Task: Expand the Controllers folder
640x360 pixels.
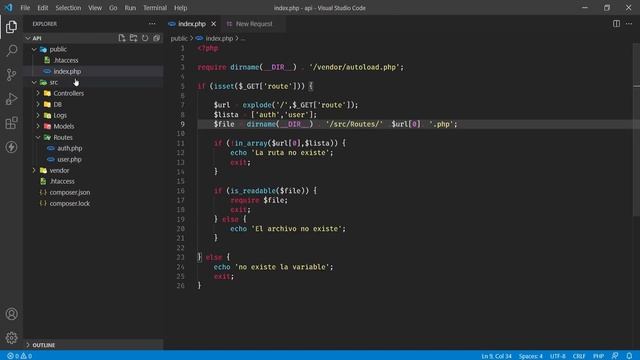Action: [38, 93]
